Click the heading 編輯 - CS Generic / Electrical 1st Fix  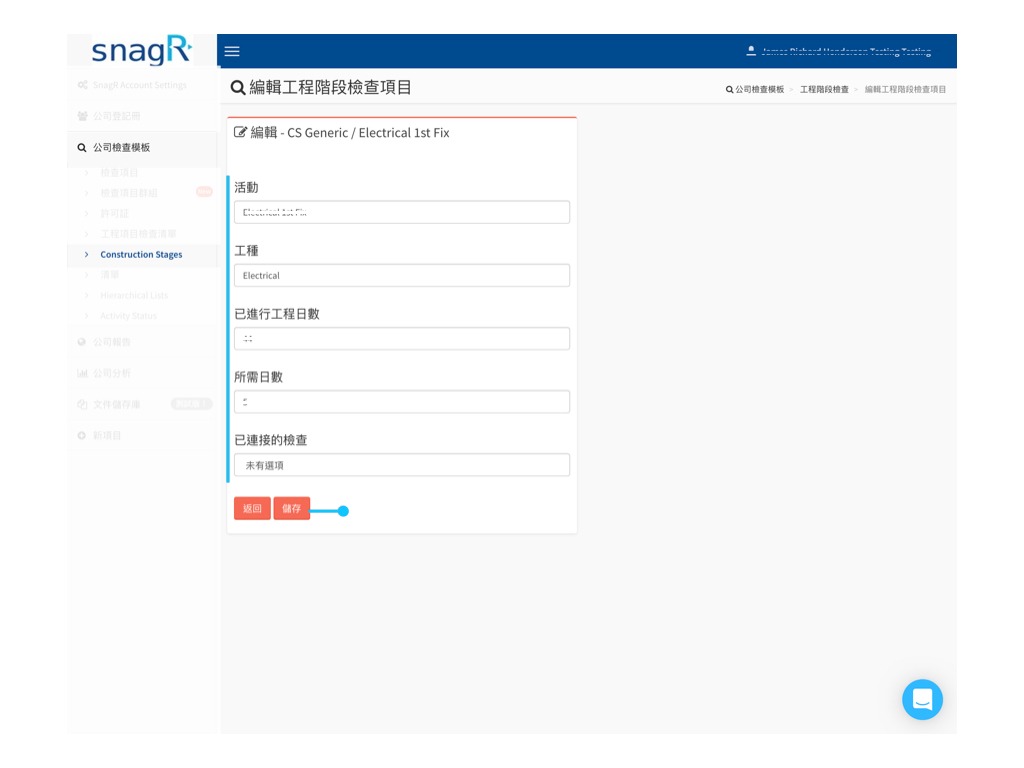(350, 133)
